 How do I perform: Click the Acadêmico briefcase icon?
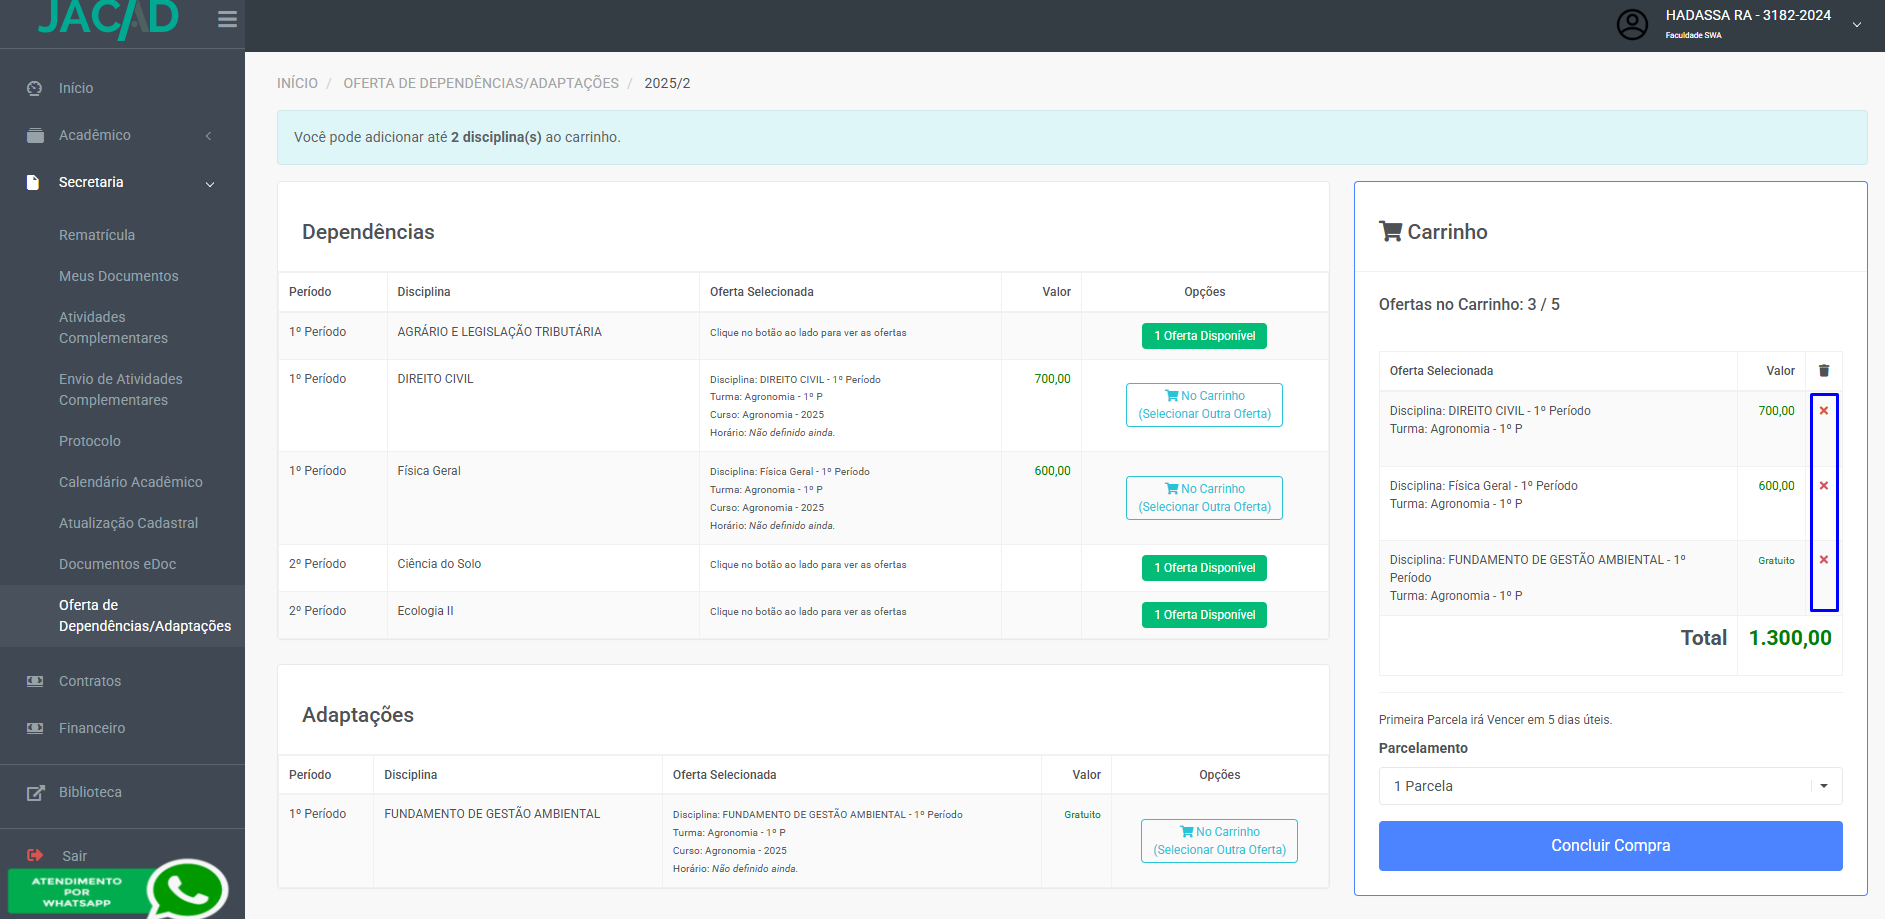35,135
